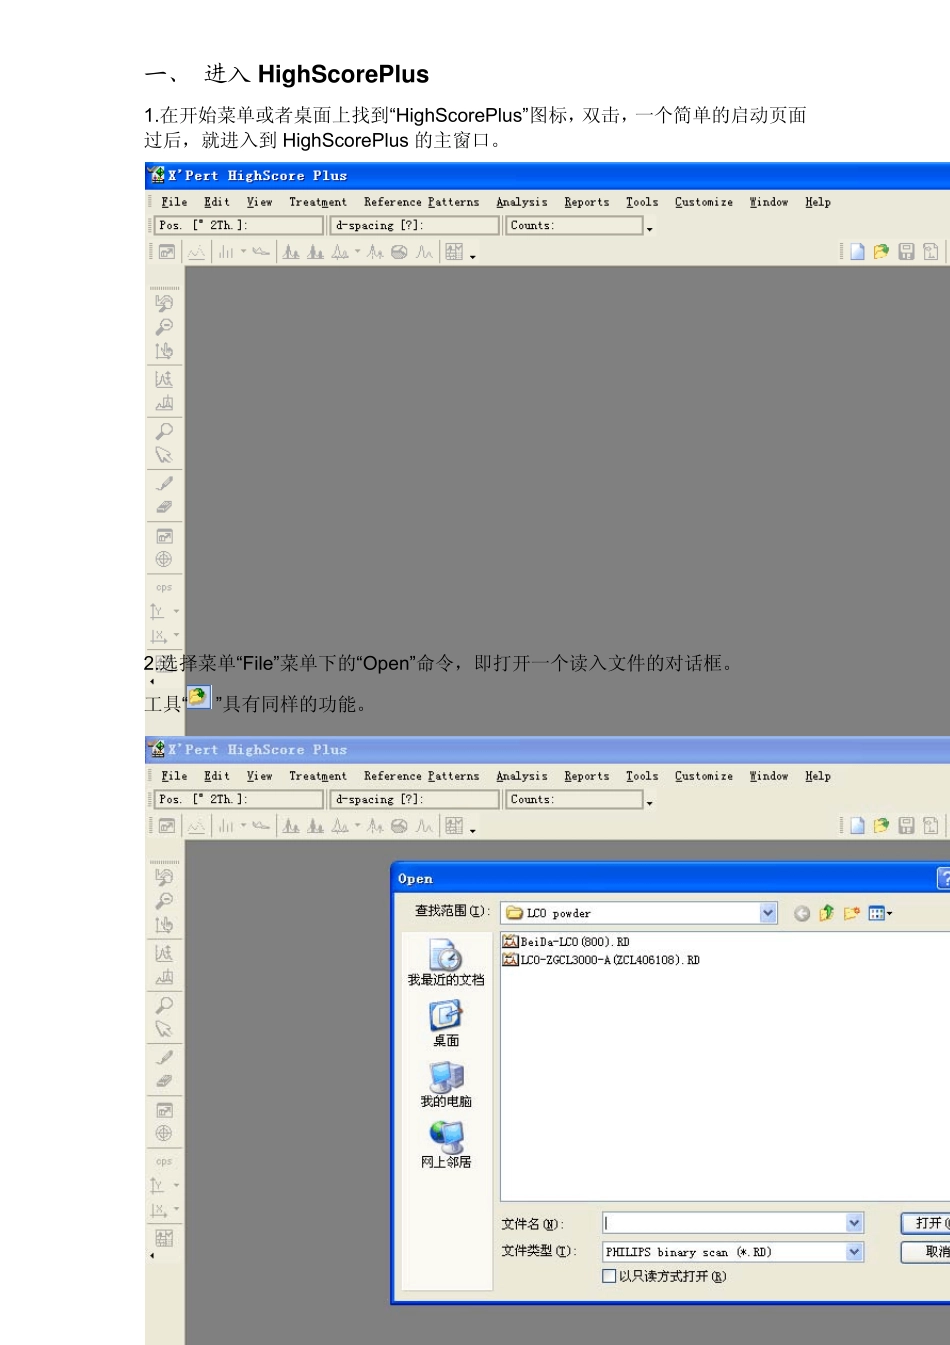Image resolution: width=950 pixels, height=1345 pixels.
Task: Select file BeiDa-LCO(800).RD
Action: coord(566,942)
